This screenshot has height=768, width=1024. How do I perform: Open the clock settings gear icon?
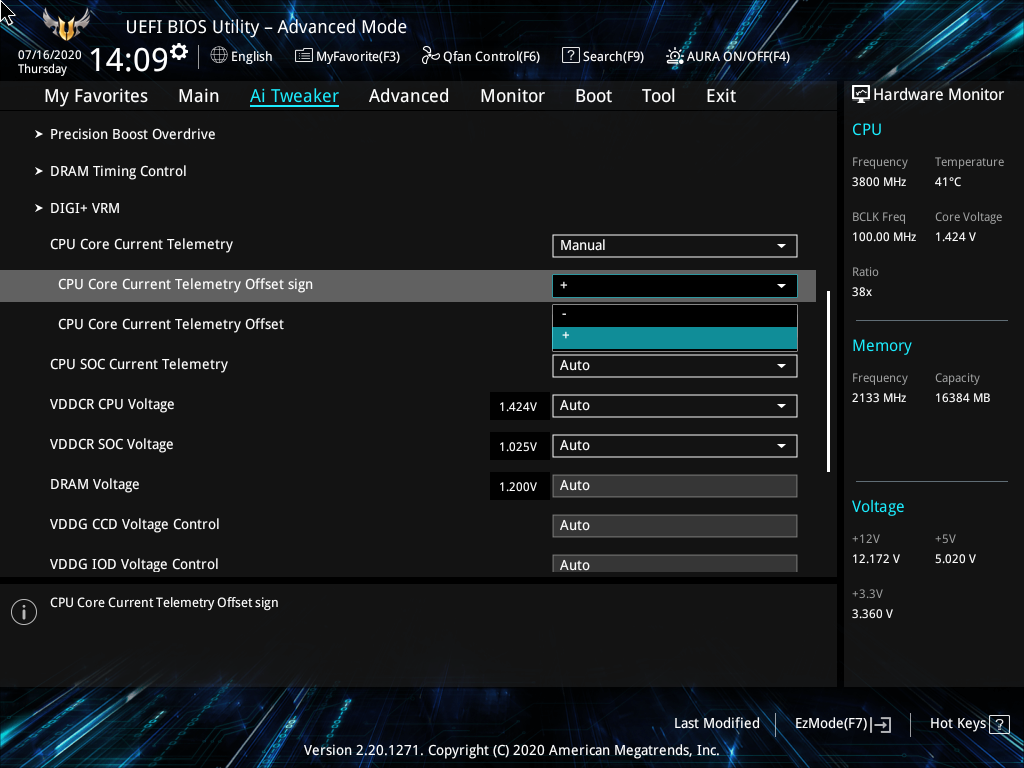point(179,51)
